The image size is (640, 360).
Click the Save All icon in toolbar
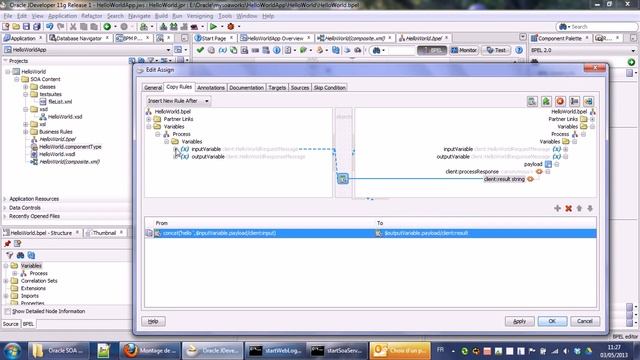click(x=36, y=27)
